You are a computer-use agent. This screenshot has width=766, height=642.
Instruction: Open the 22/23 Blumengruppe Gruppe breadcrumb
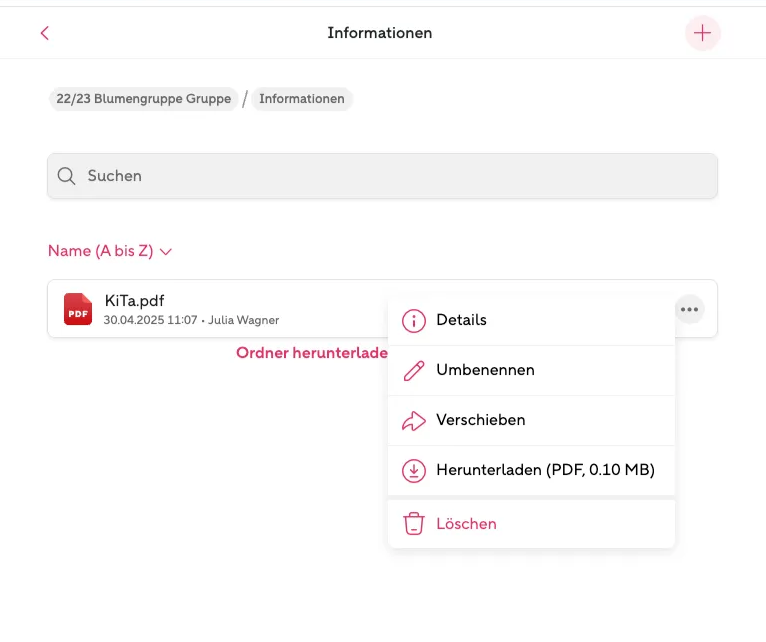(144, 99)
